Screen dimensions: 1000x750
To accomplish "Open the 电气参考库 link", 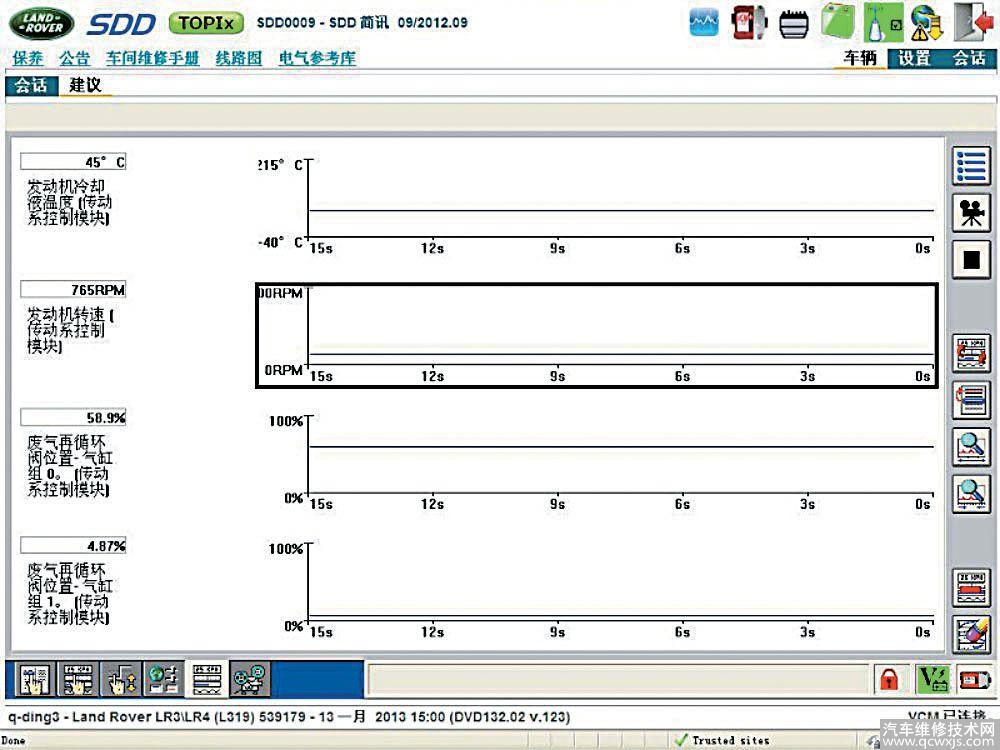I will pos(317,58).
